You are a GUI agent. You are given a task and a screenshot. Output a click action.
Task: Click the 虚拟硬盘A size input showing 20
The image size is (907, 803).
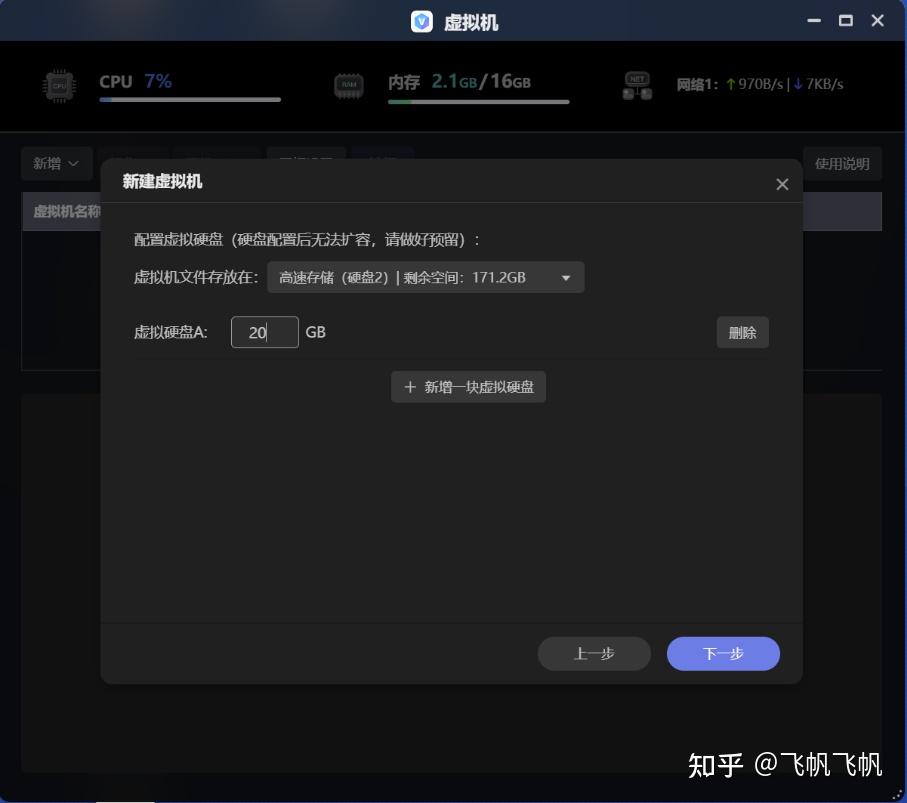tap(264, 331)
